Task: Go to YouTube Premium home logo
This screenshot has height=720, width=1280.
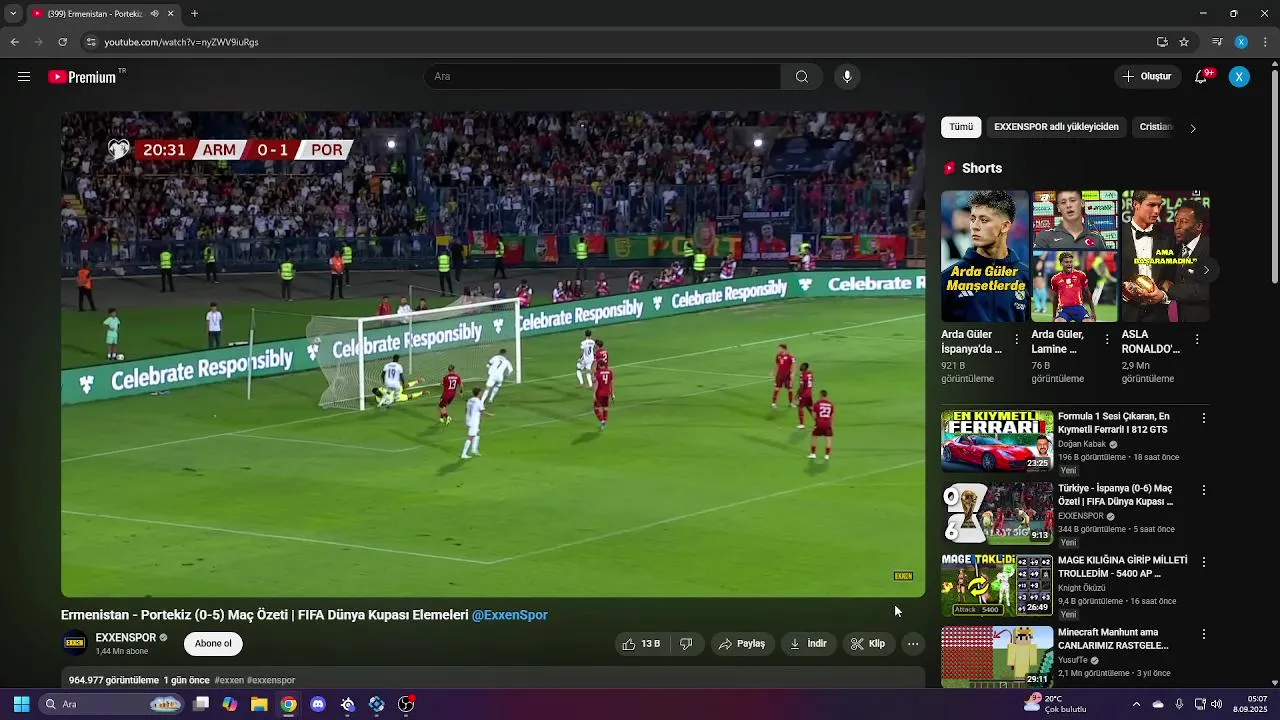Action: point(83,77)
